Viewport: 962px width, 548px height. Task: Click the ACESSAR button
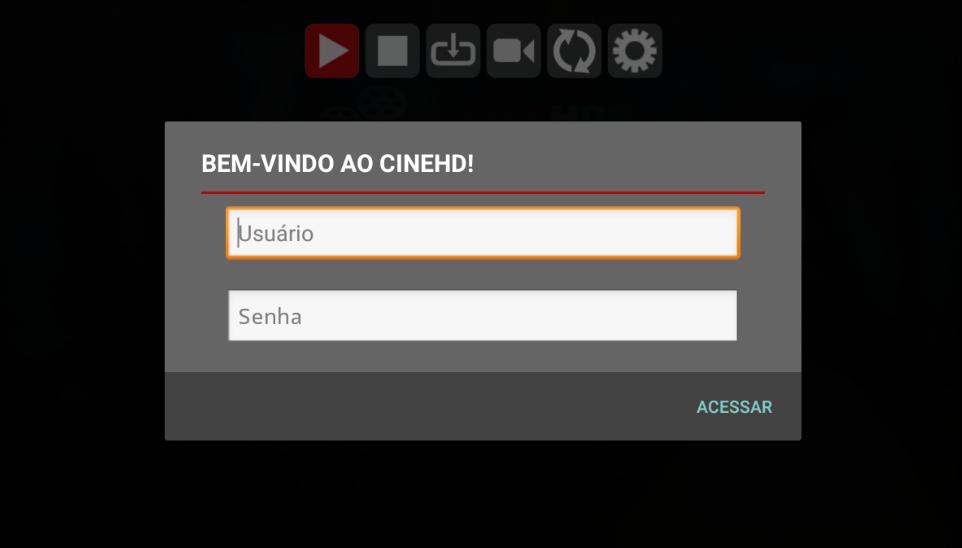point(734,407)
